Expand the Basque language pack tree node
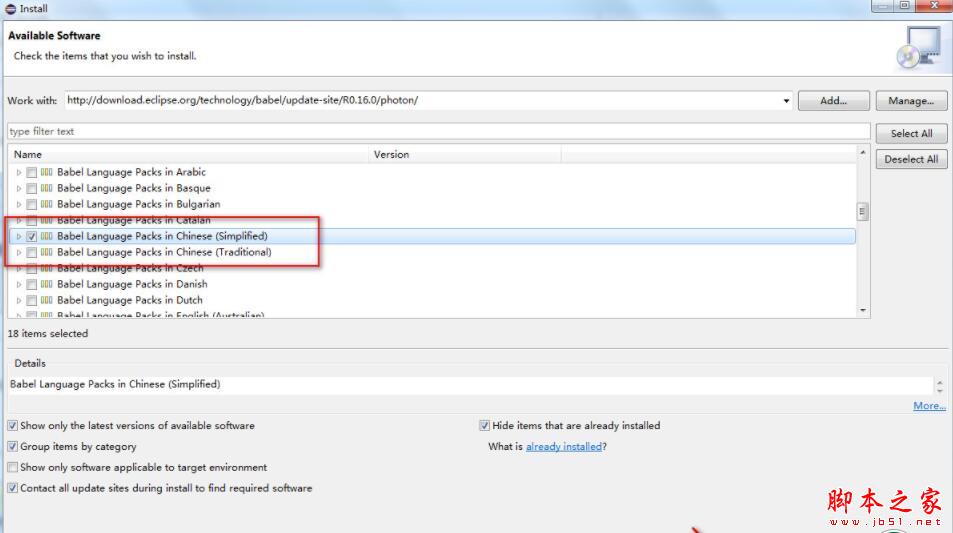Screen dimensions: 953x533 point(19,188)
